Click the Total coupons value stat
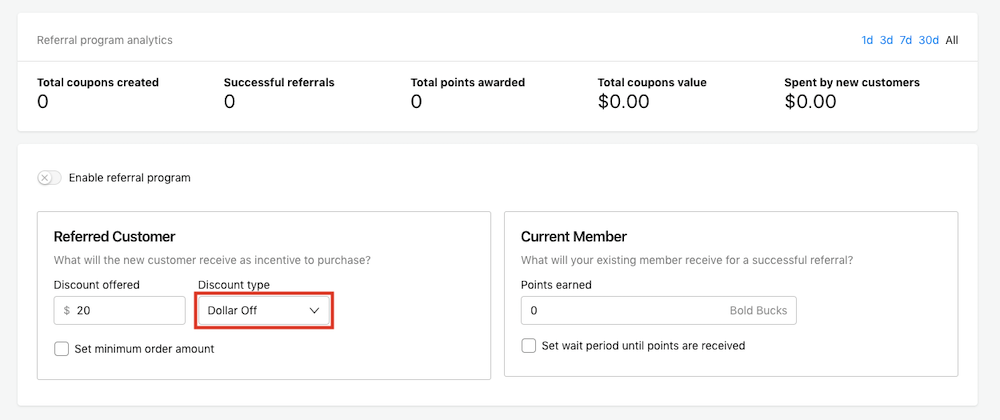1000x420 pixels. (652, 92)
